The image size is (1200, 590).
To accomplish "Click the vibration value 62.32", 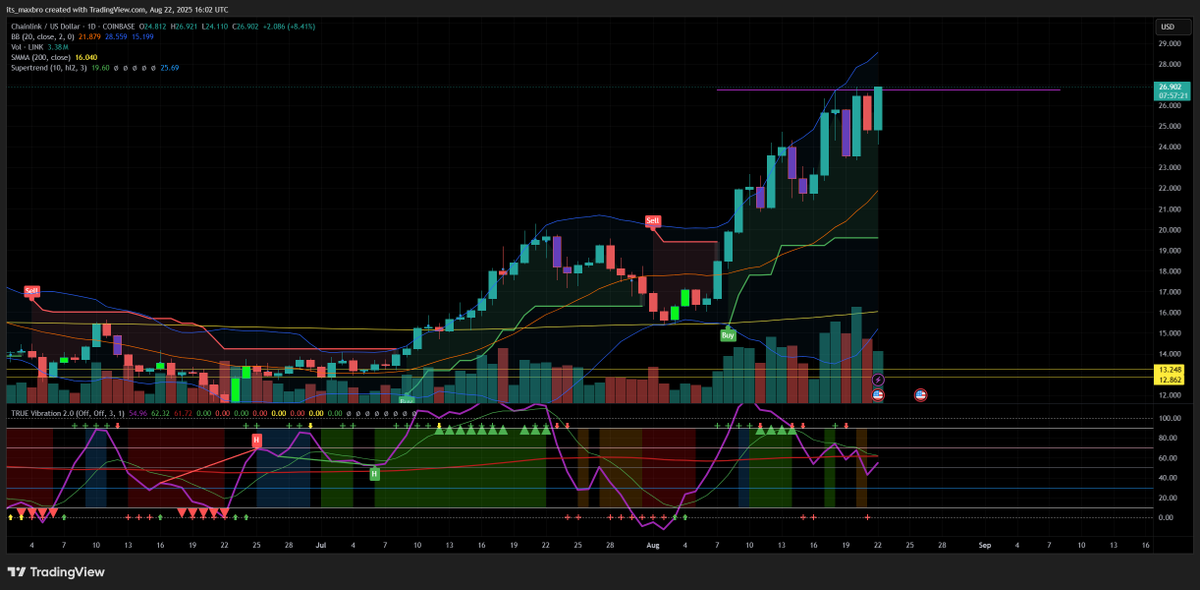I will coord(160,412).
